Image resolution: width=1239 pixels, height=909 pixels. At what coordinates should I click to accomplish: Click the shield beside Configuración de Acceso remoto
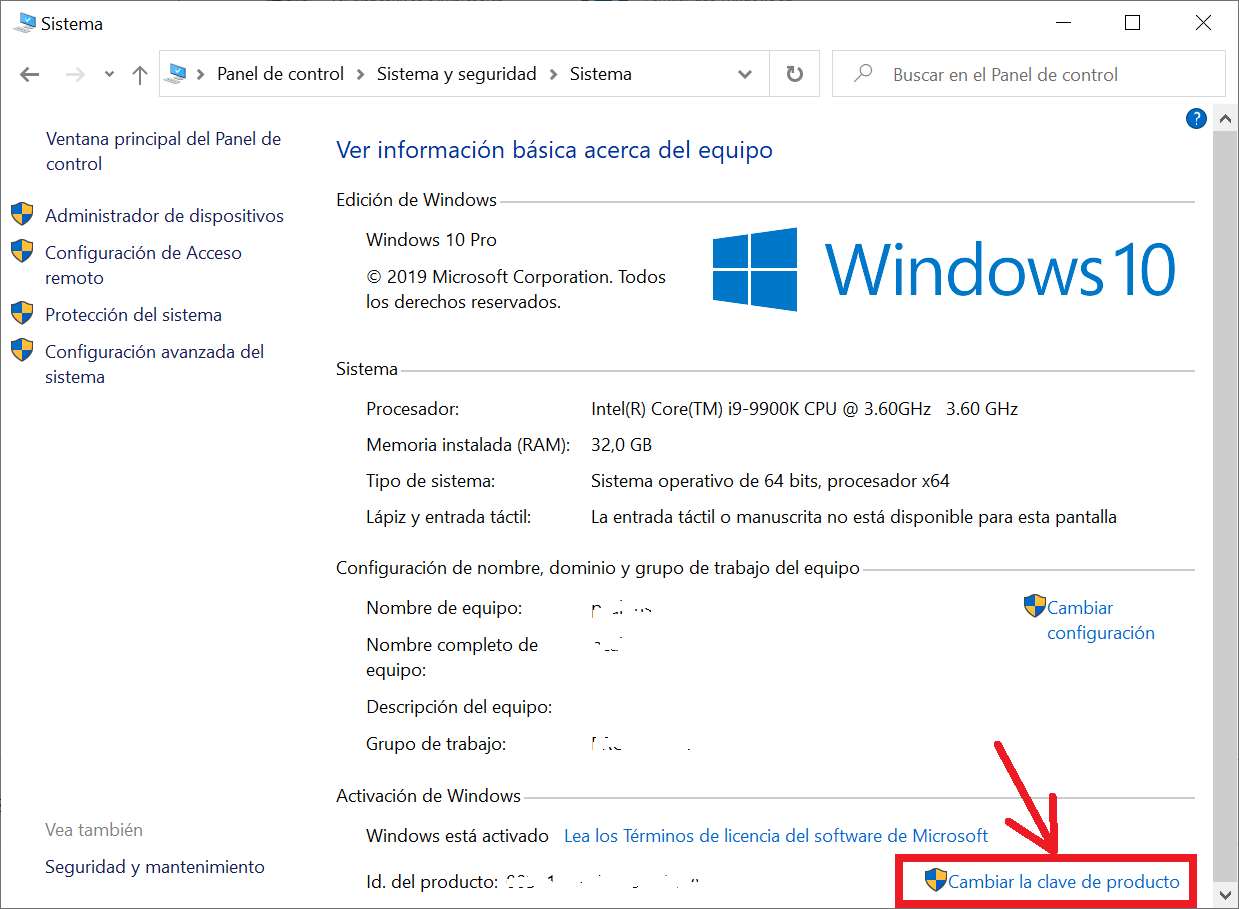click(x=22, y=251)
